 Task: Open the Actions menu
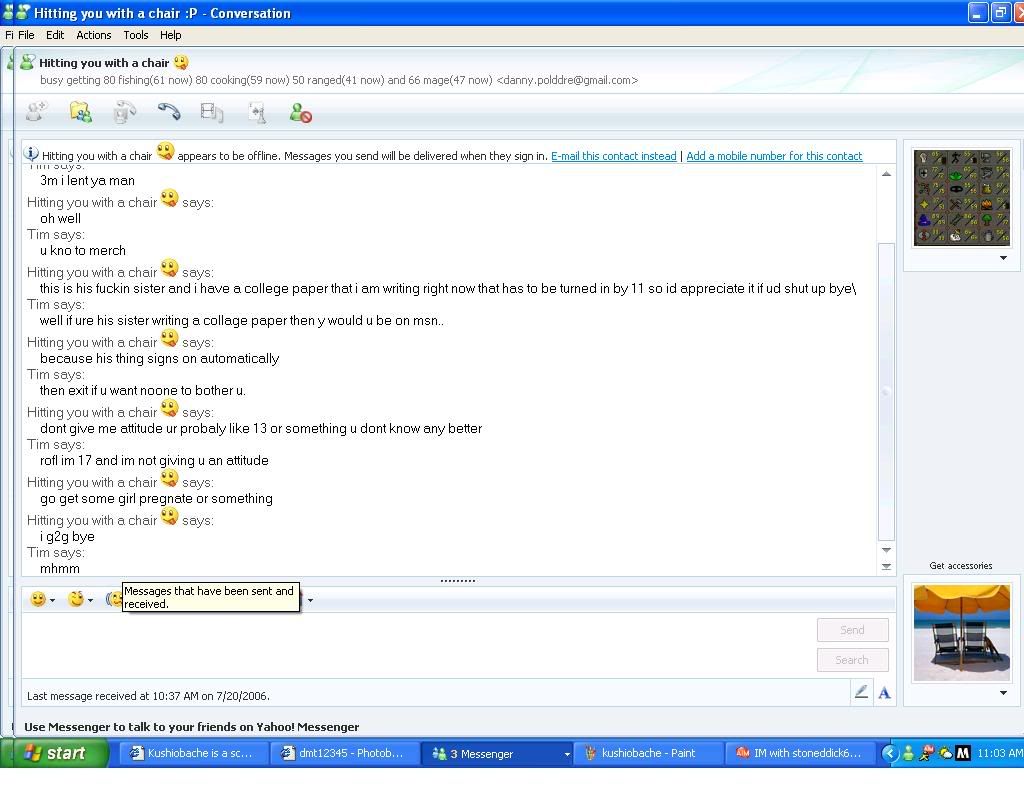pyautogui.click(x=94, y=35)
